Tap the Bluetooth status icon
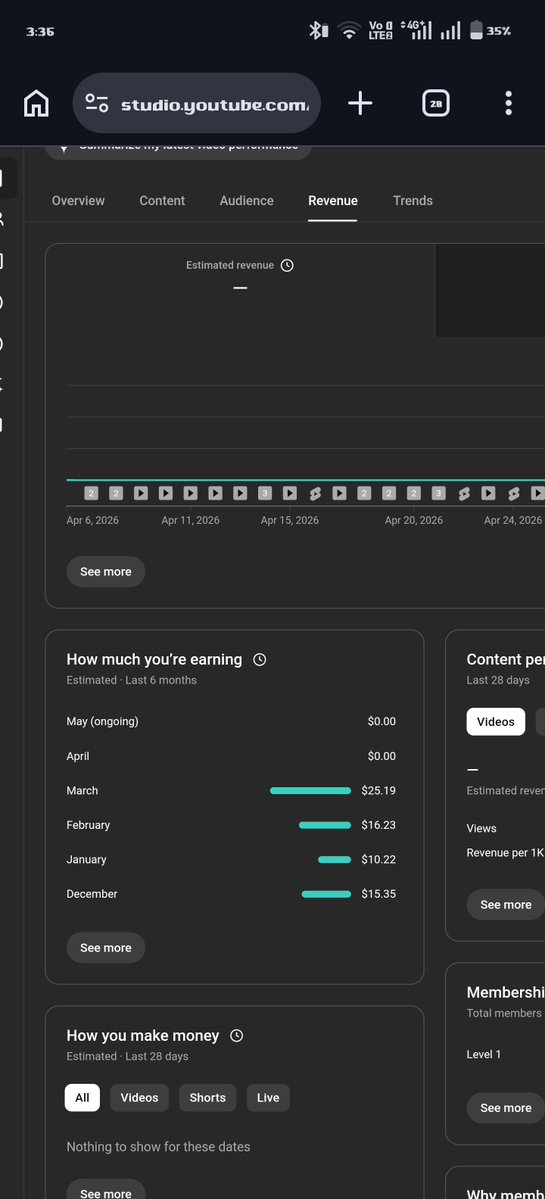Viewport: 545px width, 1199px height. (318, 31)
